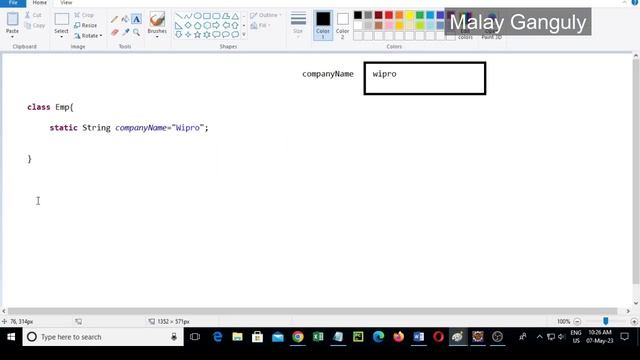This screenshot has width=640, height=360.
Task: Choose the Rounded rectangle shape
Action: click(216, 16)
